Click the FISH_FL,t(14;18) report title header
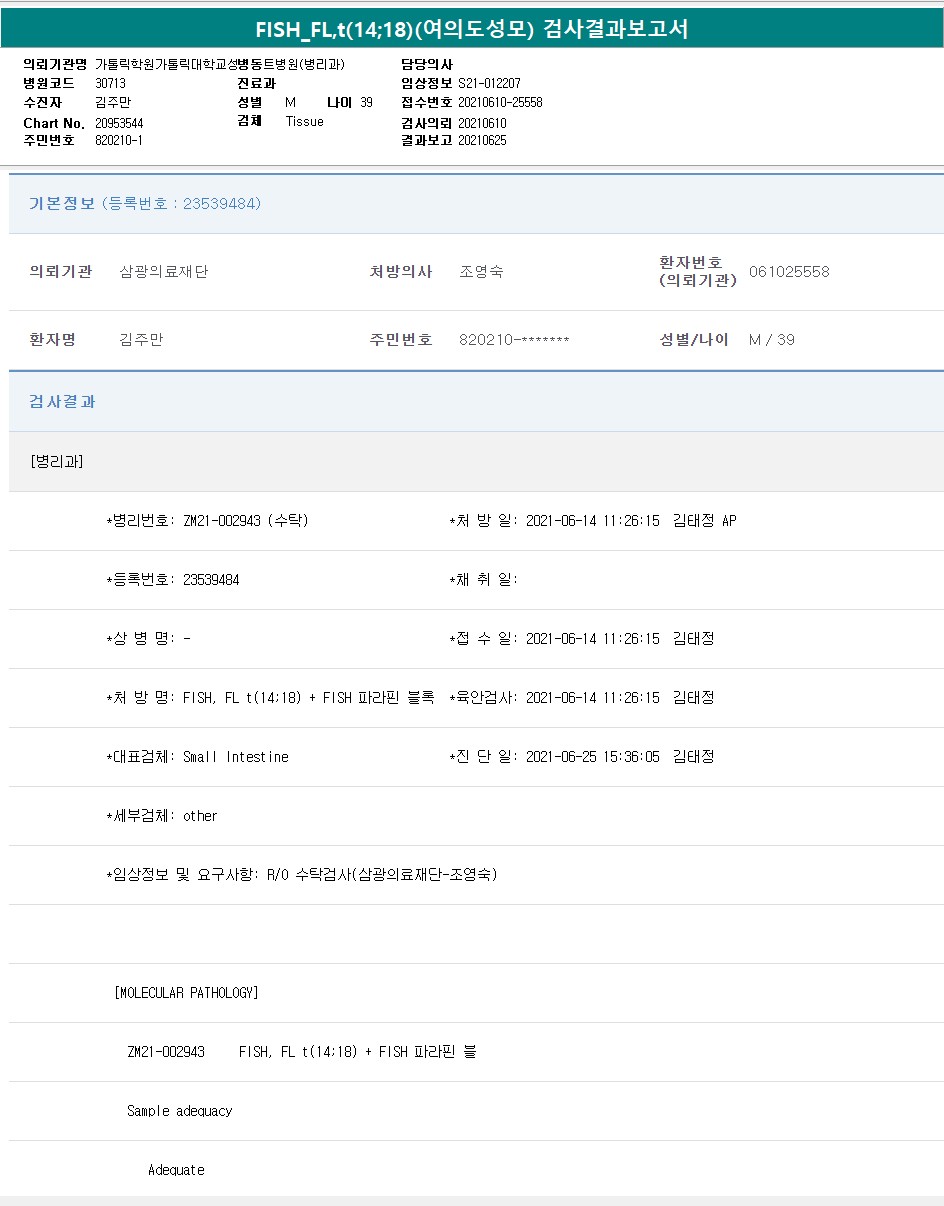 [x=471, y=29]
